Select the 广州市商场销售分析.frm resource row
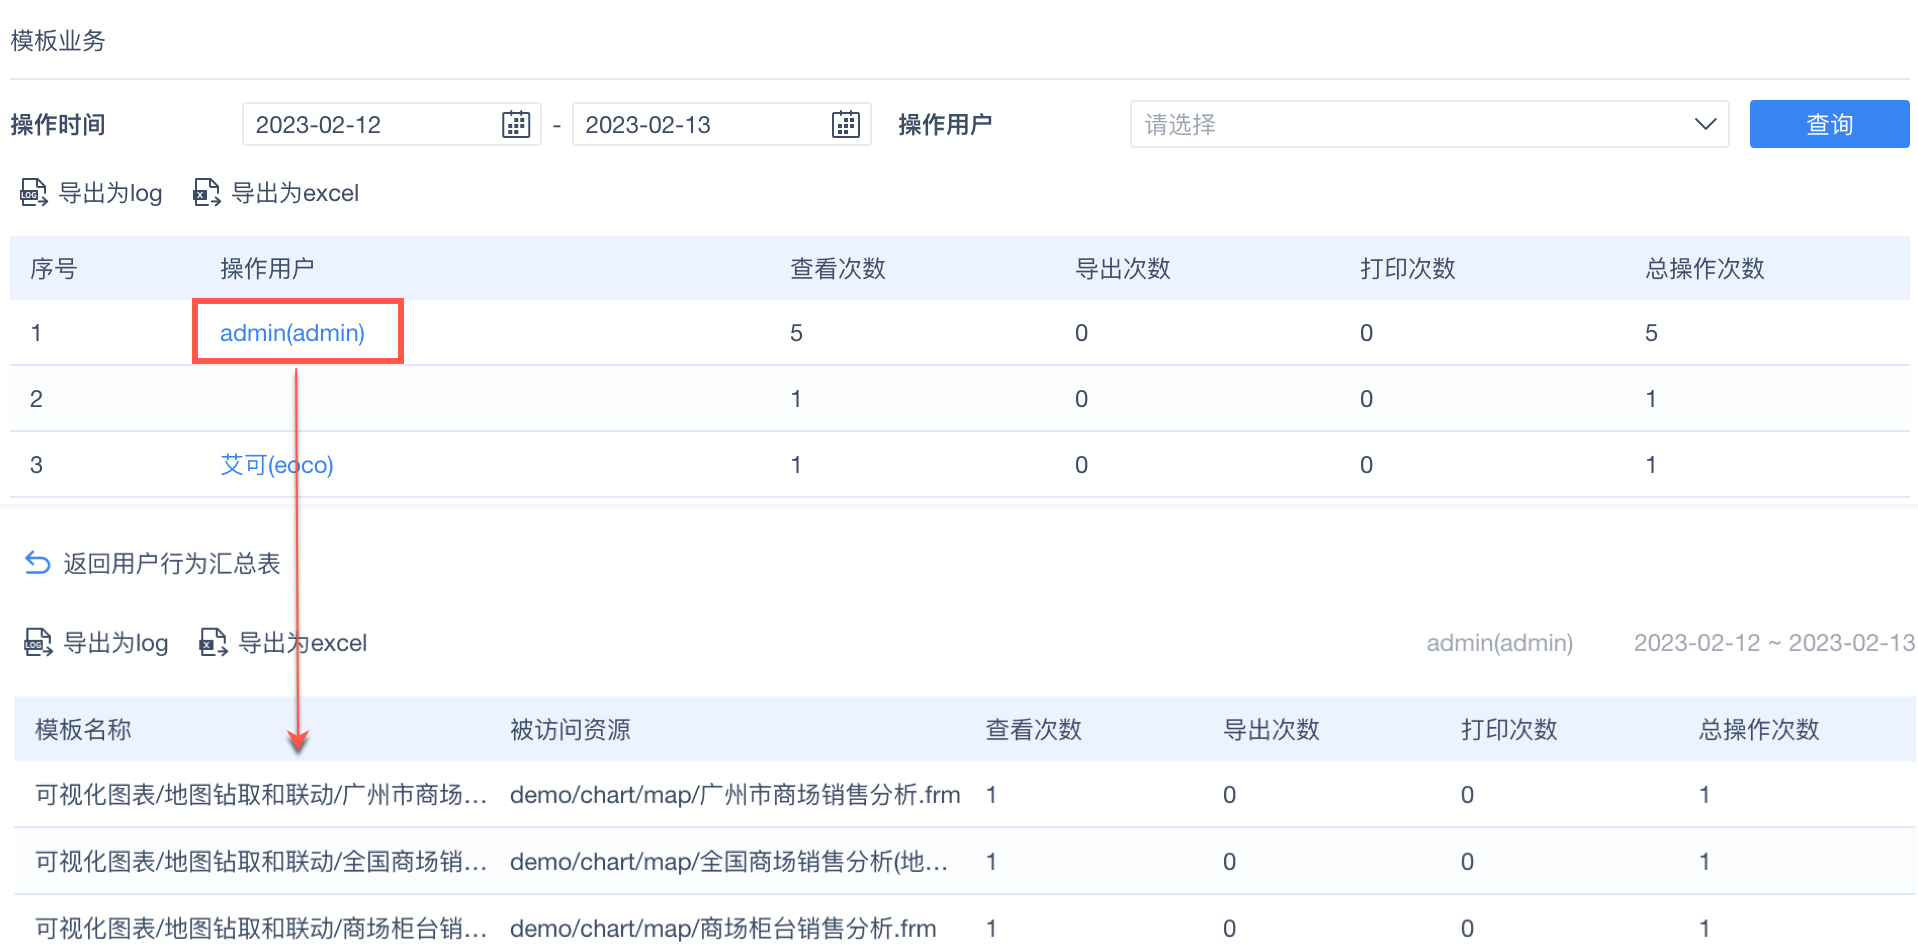The image size is (1918, 950). coord(734,795)
